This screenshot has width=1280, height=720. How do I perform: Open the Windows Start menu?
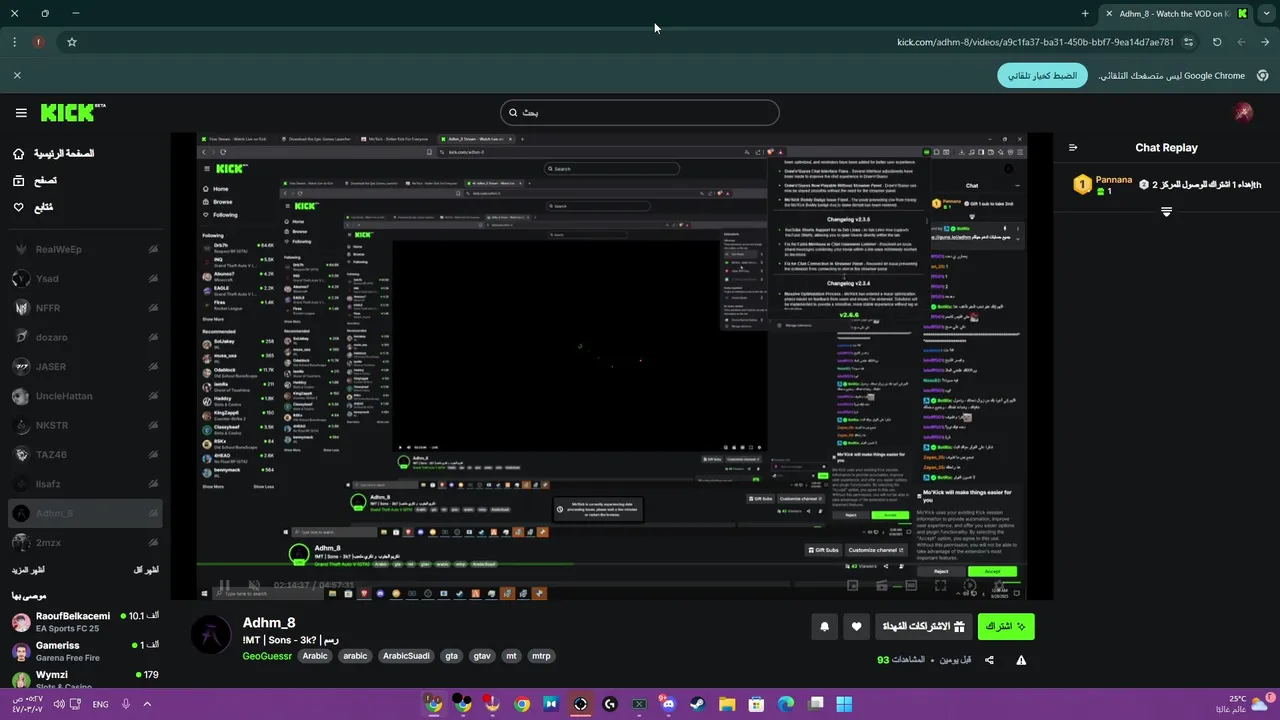coord(844,704)
